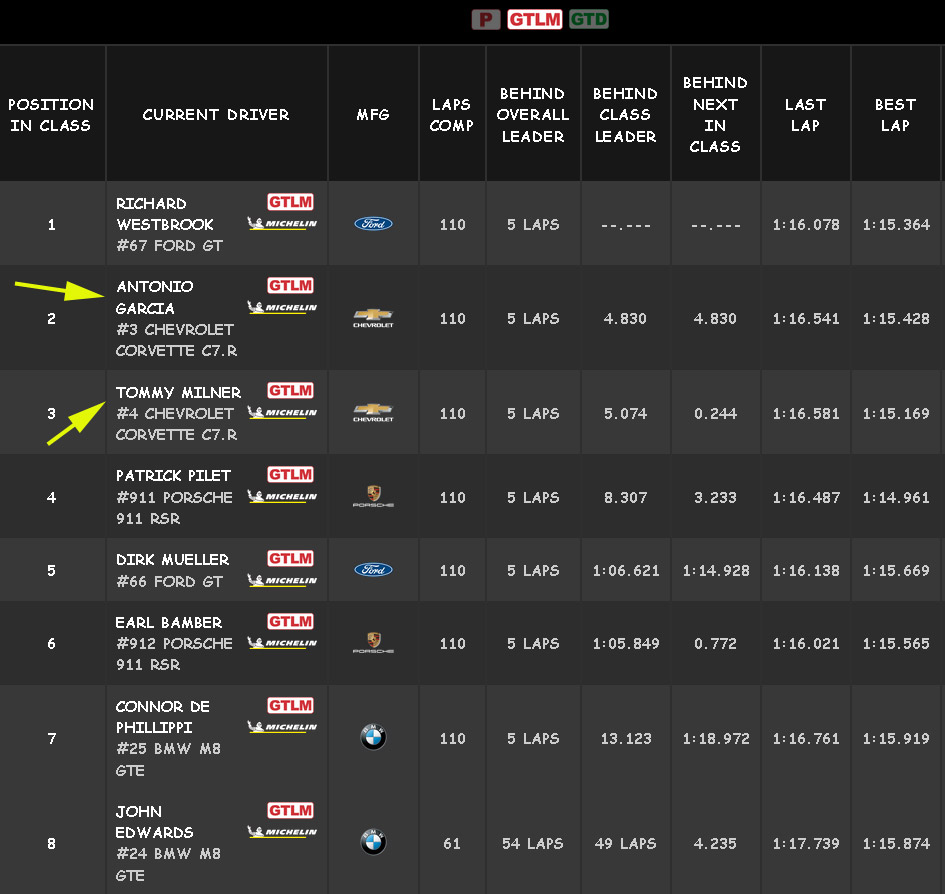Click the 1:06.621 gap to class leader
This screenshot has width=945, height=894.
coord(626,570)
